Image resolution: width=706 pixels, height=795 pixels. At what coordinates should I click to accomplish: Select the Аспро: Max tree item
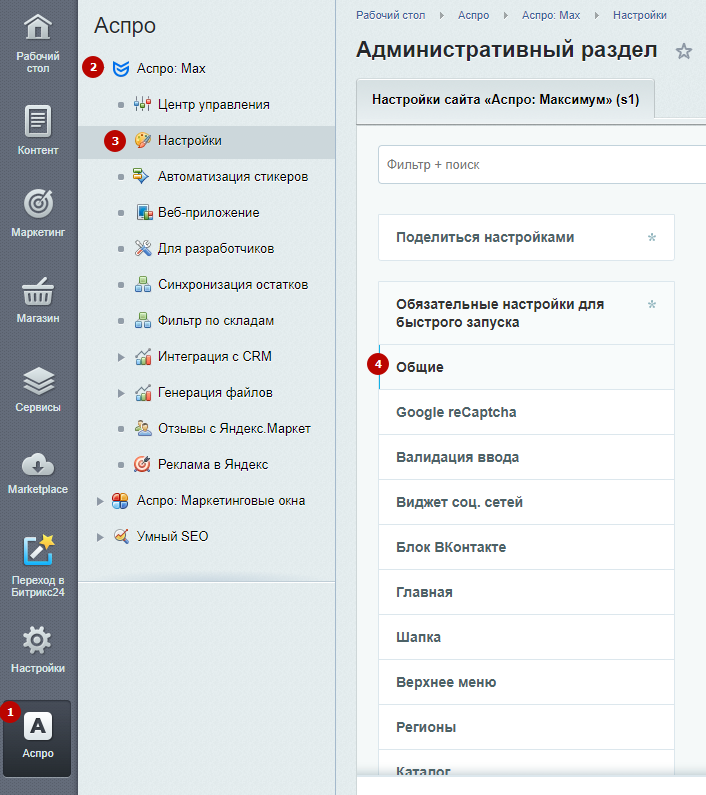pyautogui.click(x=171, y=68)
